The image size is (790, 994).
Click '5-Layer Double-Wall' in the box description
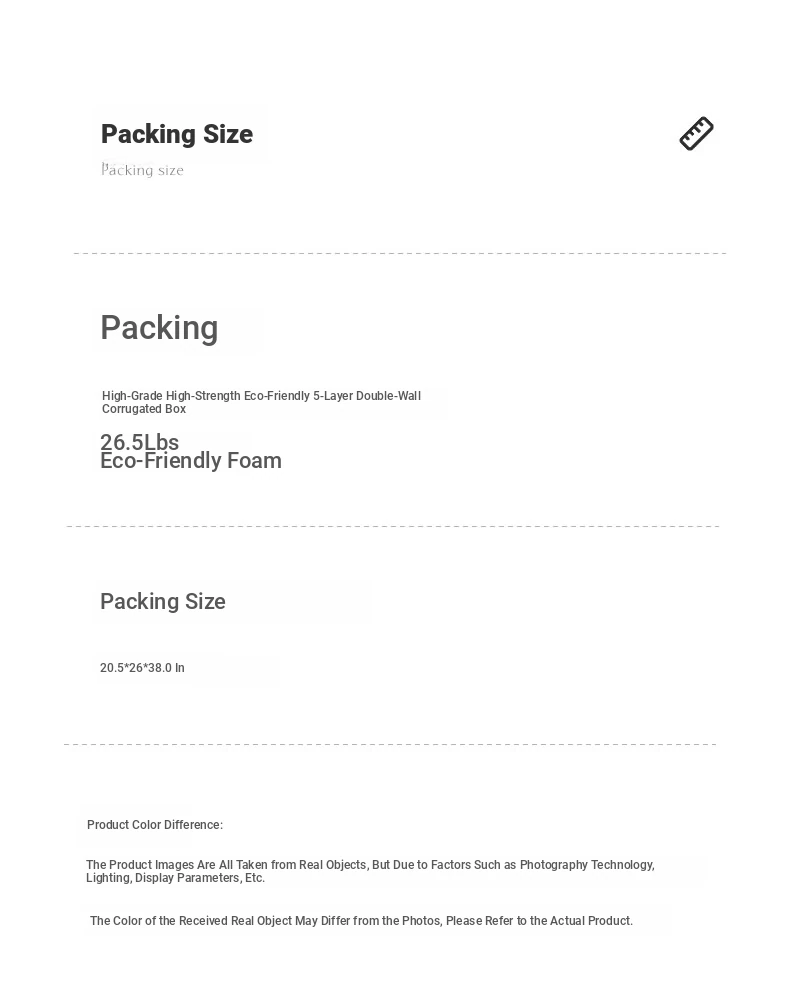coord(366,396)
